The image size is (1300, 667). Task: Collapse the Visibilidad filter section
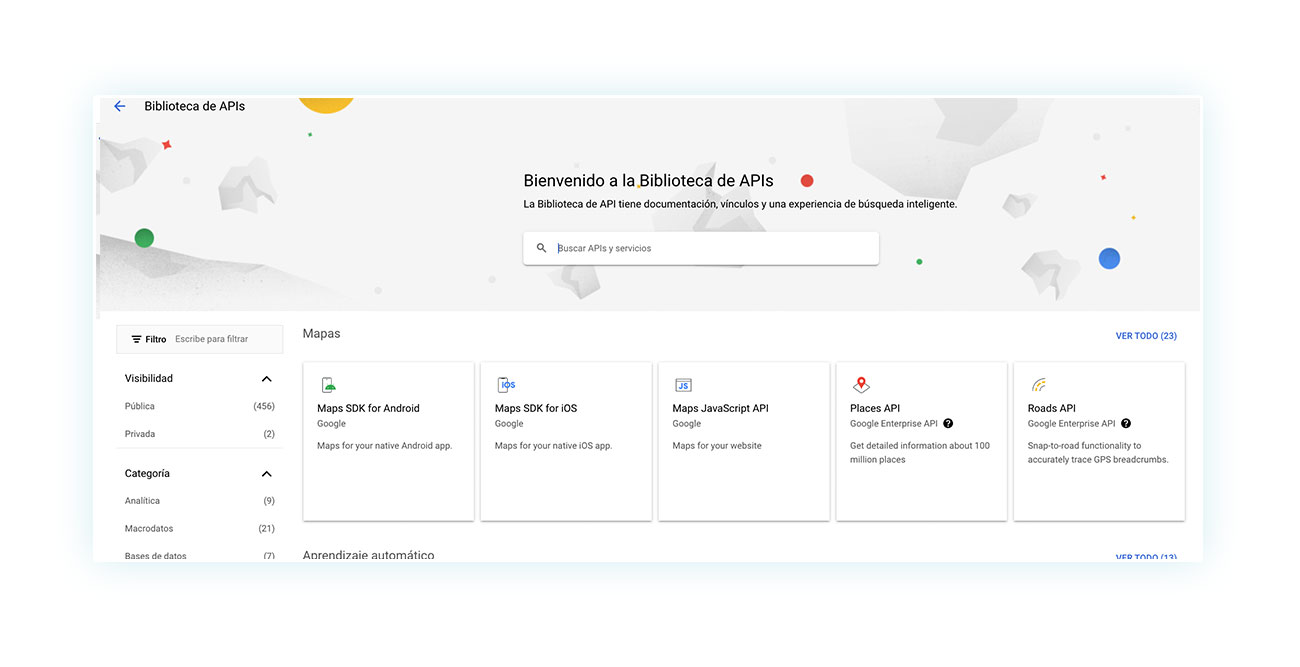coord(266,379)
